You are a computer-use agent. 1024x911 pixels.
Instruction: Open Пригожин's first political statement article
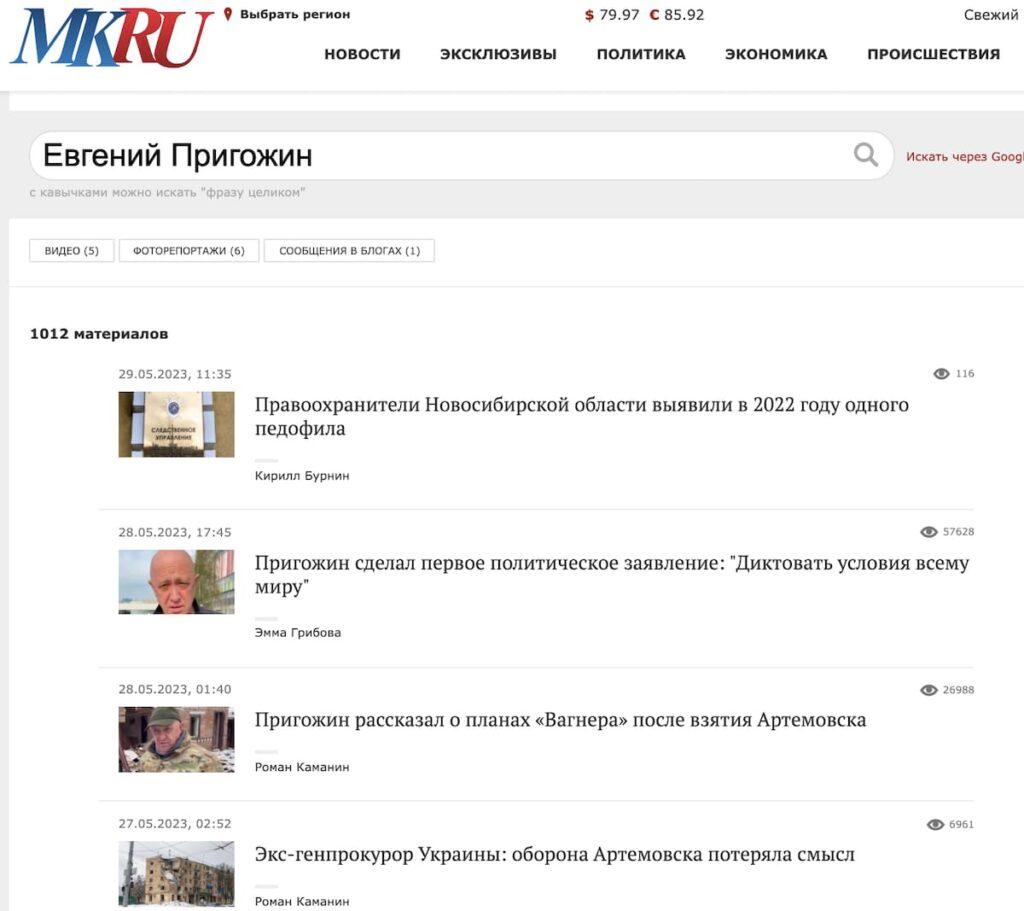click(x=611, y=574)
